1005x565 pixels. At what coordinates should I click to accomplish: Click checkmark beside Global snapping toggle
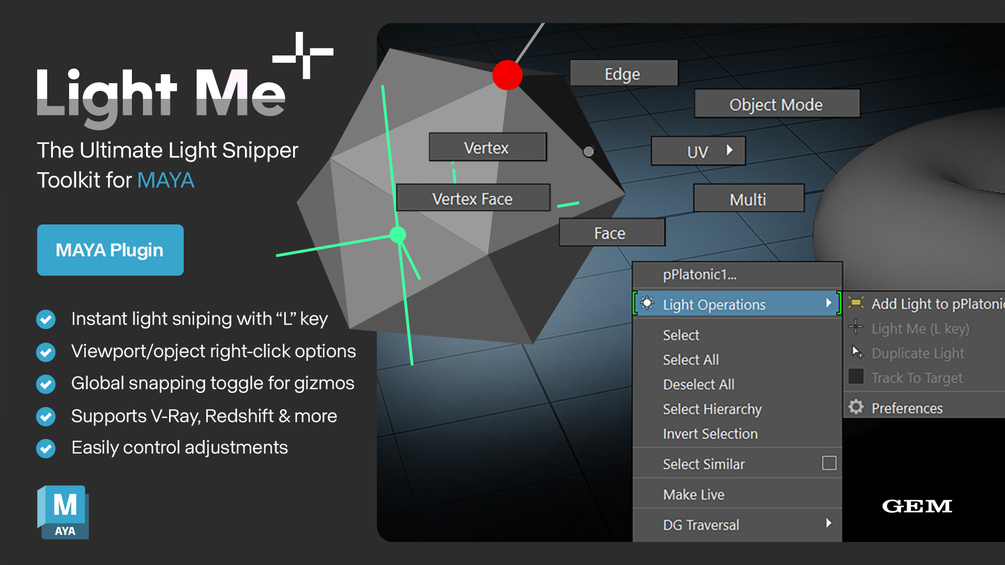[46, 384]
